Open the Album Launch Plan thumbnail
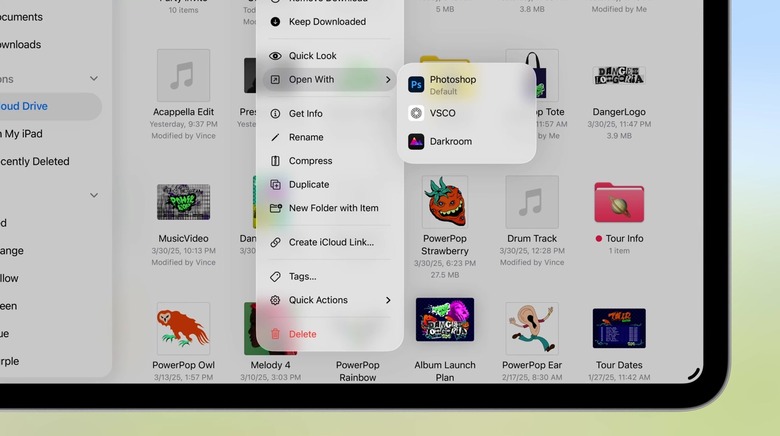 (445, 320)
